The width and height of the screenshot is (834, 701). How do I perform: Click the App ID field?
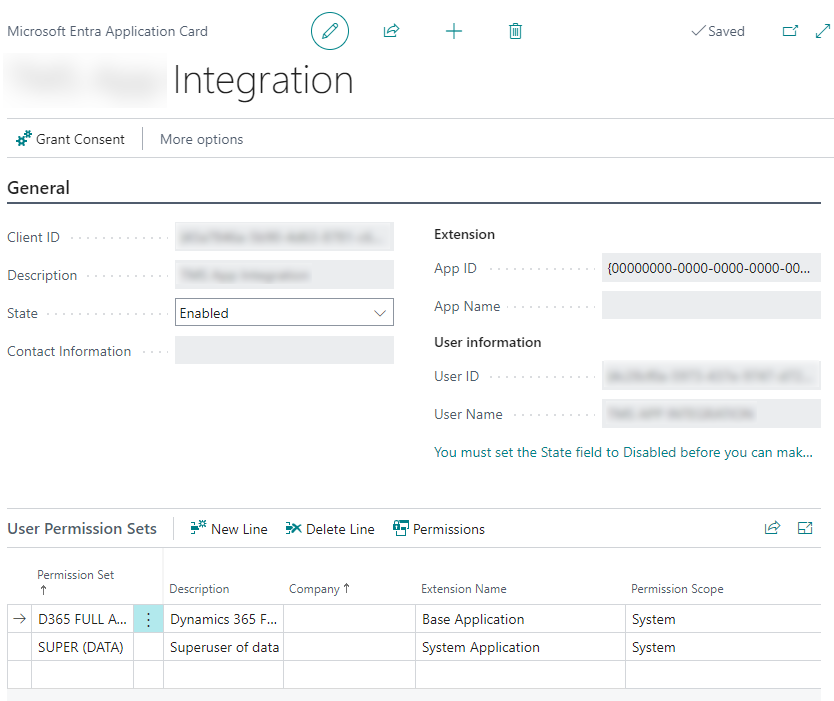point(711,268)
